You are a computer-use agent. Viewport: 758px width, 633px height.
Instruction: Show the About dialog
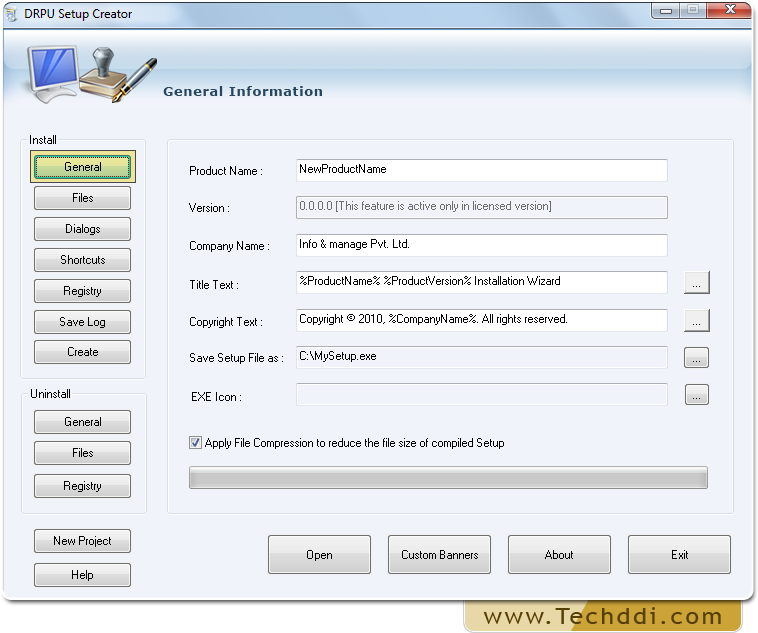click(559, 555)
